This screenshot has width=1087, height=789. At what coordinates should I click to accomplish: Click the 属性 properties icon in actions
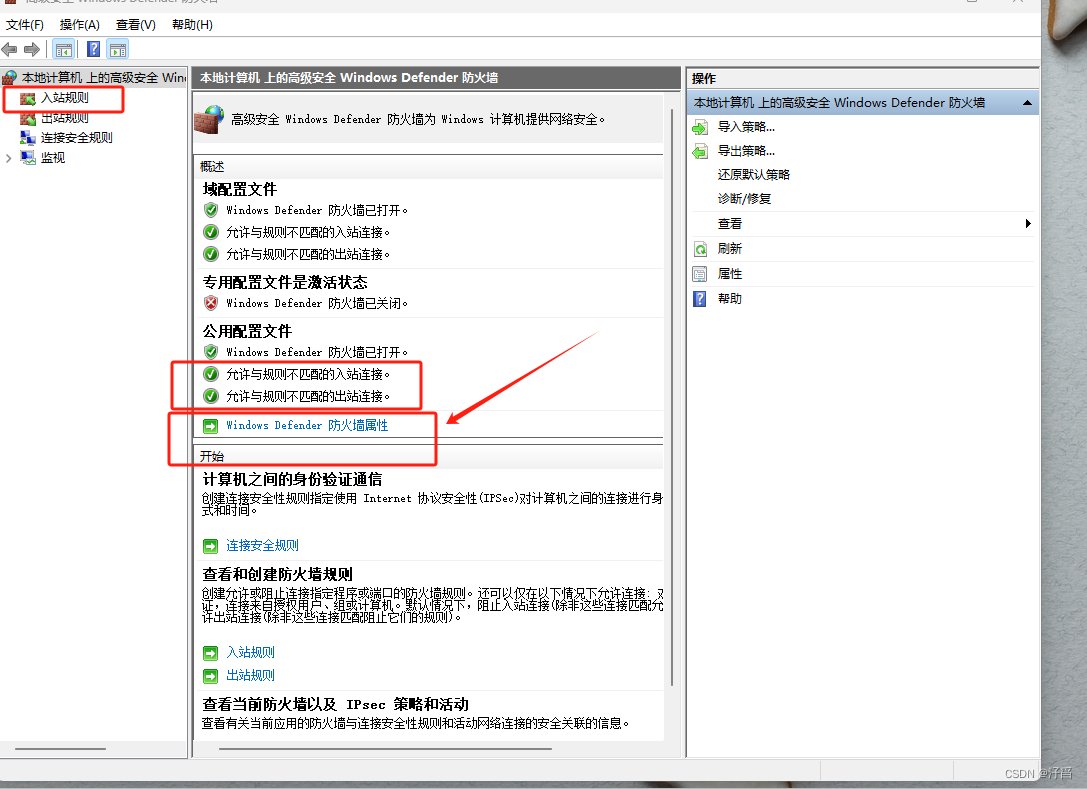[700, 274]
